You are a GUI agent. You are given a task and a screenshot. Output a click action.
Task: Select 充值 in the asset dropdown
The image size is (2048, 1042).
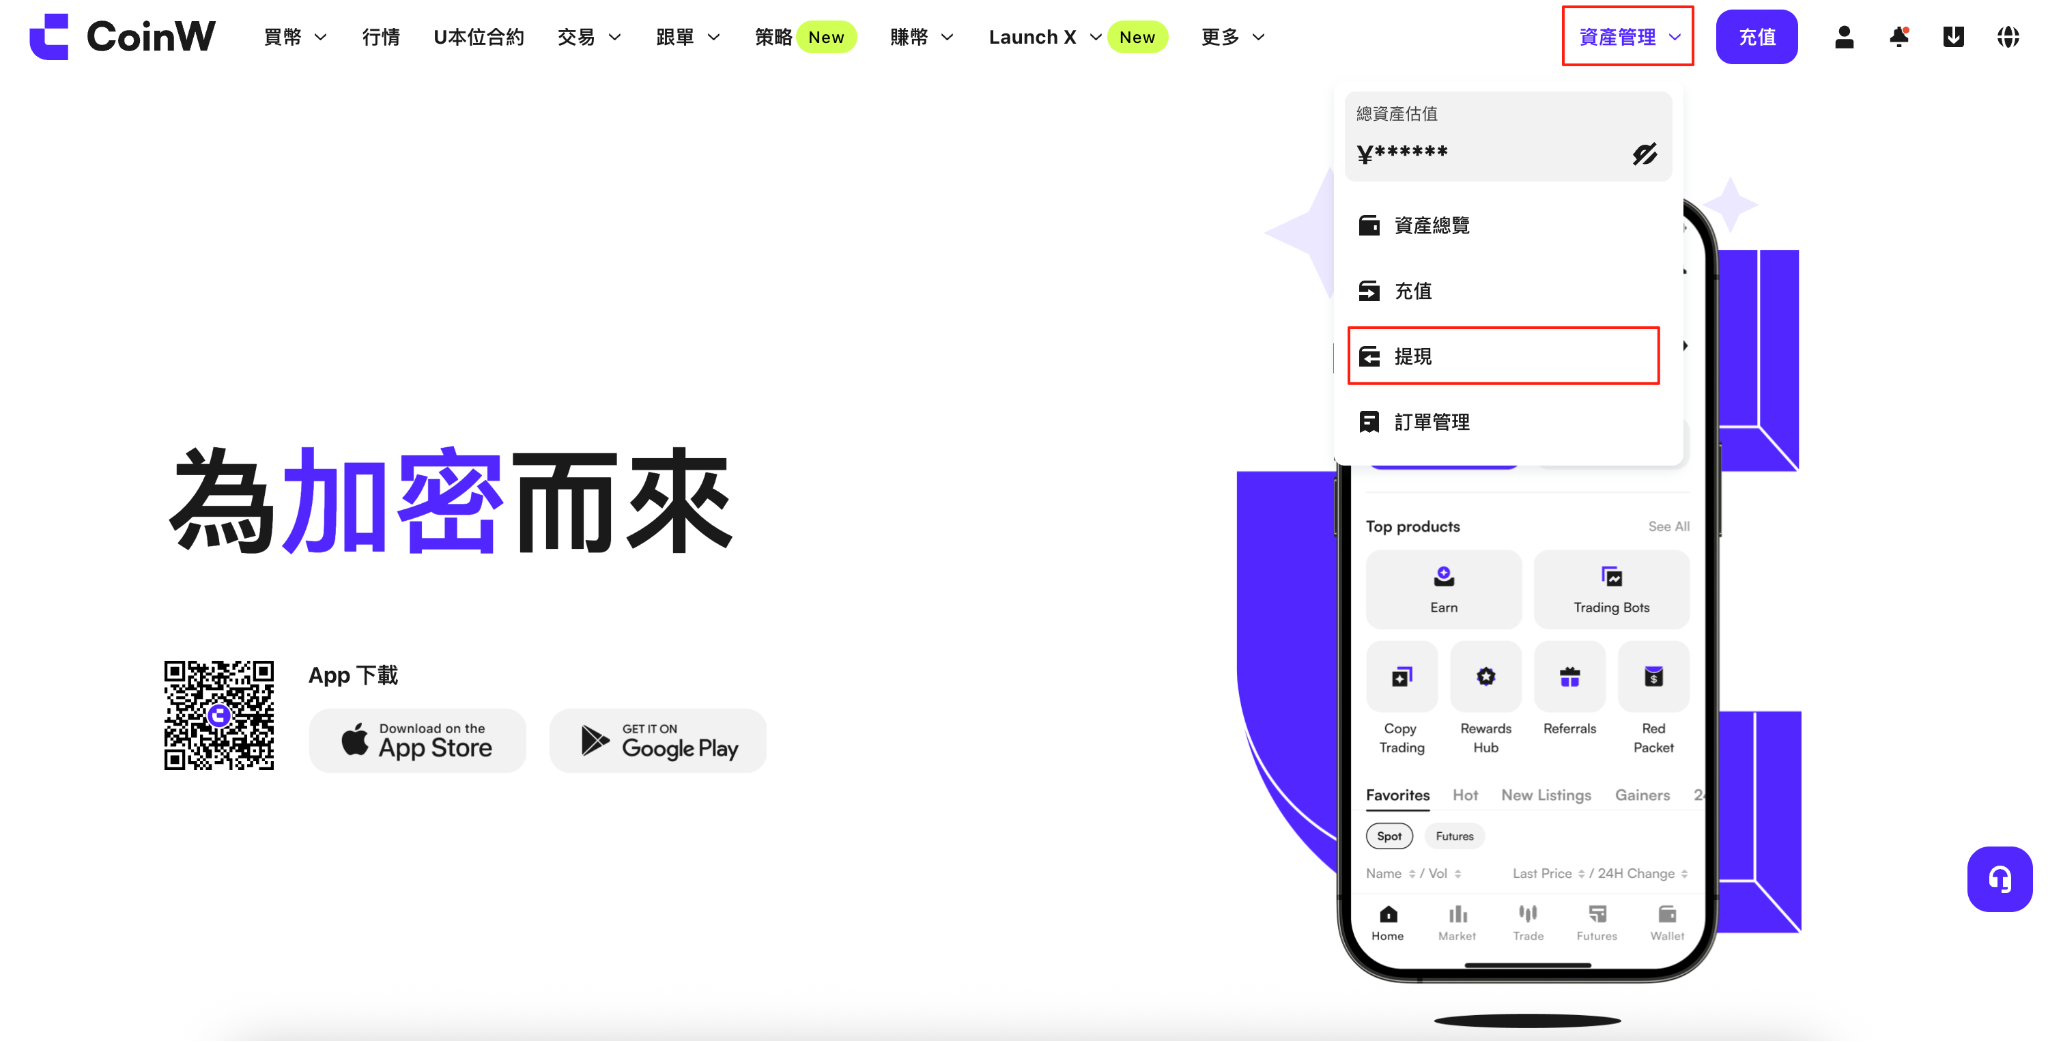pyautogui.click(x=1508, y=291)
